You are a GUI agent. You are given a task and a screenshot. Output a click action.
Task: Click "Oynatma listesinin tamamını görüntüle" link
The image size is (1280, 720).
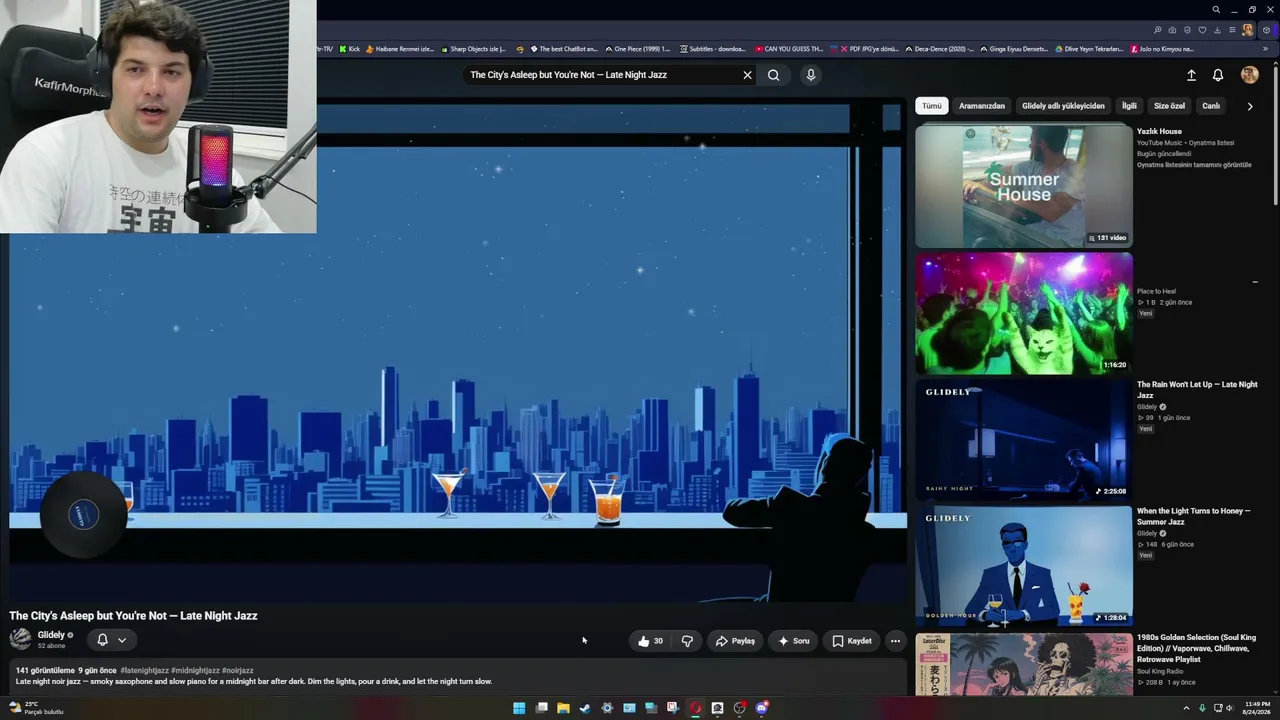(x=1194, y=165)
